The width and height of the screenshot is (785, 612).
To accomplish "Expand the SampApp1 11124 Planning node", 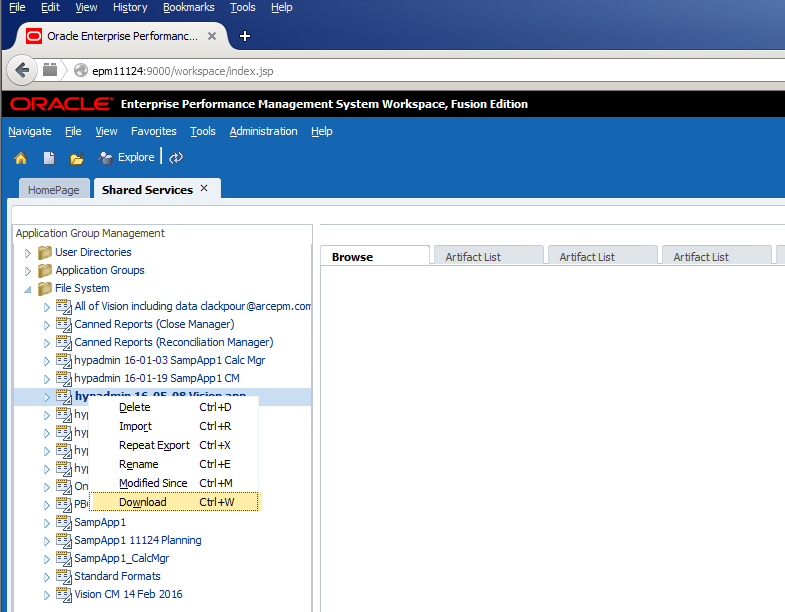I will pyautogui.click(x=47, y=541).
